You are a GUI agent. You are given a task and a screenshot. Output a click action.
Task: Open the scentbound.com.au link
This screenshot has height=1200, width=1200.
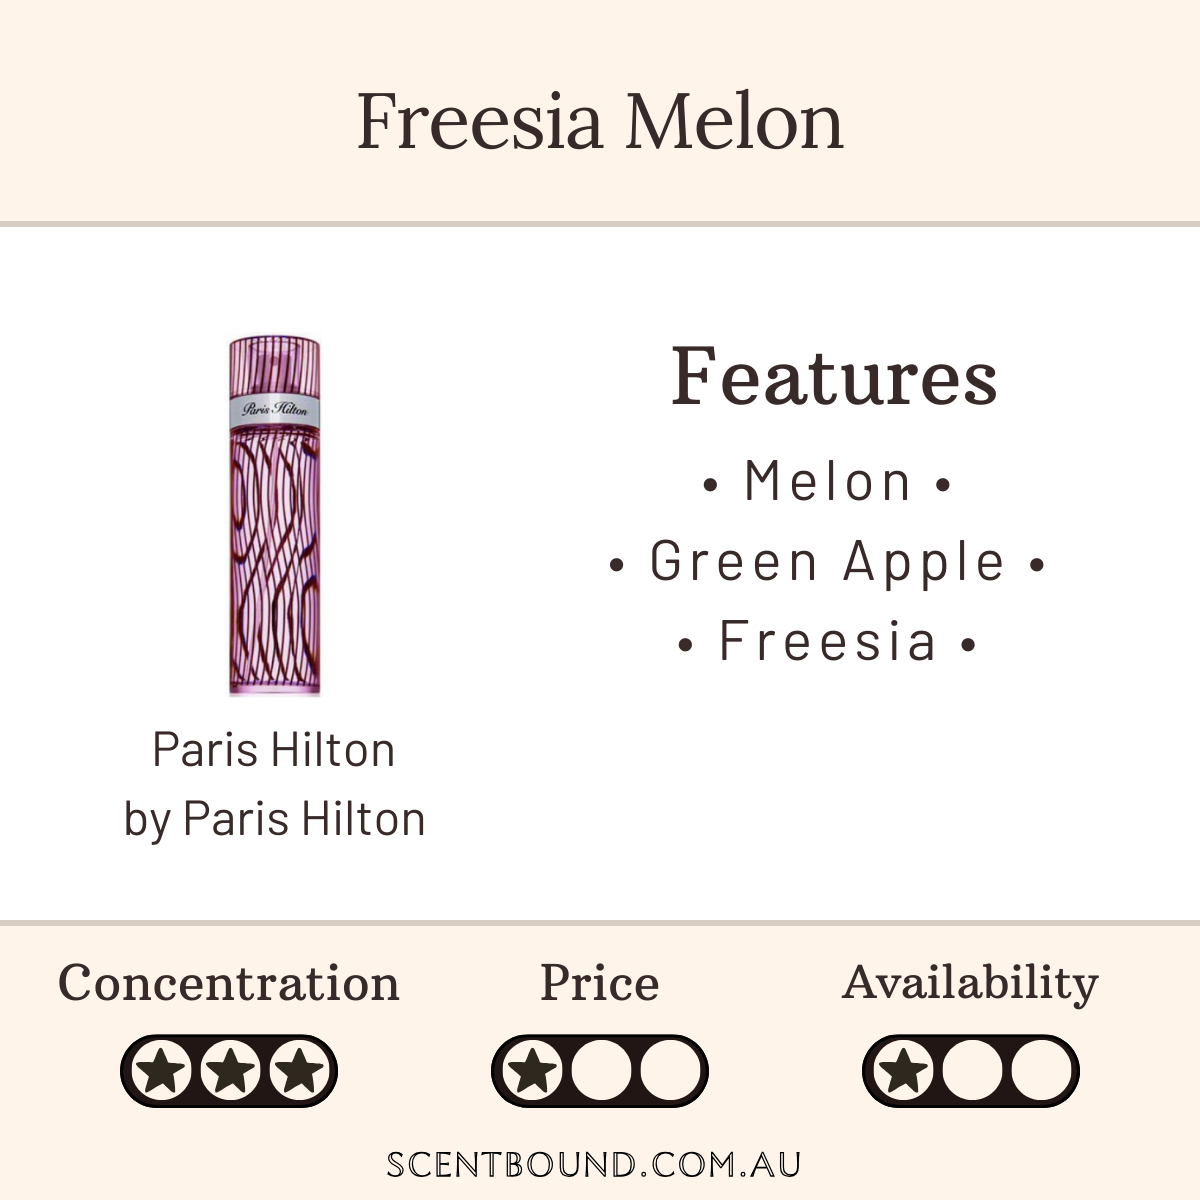pos(594,1165)
